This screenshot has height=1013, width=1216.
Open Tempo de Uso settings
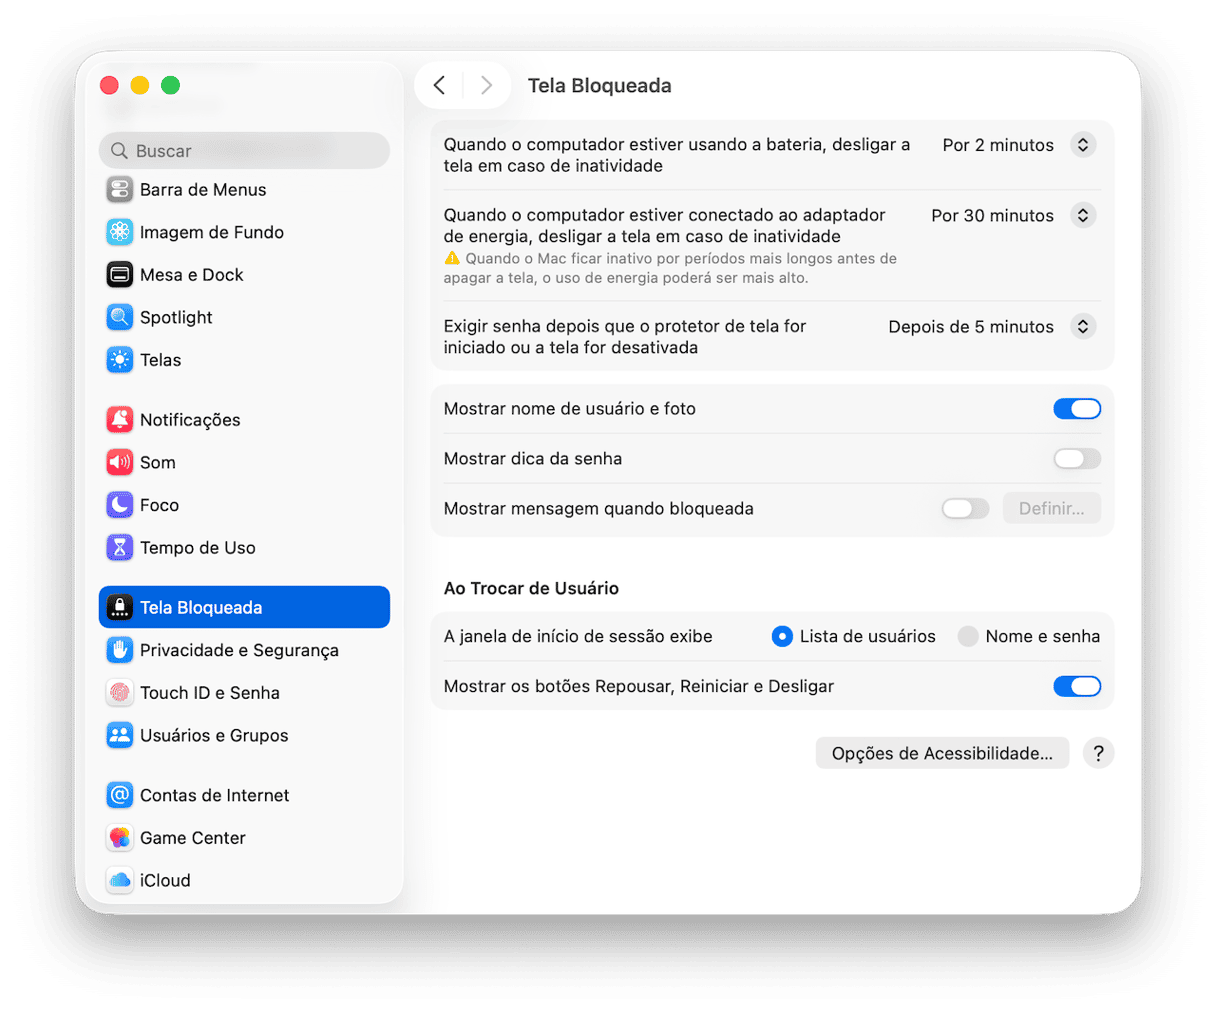tap(244, 547)
